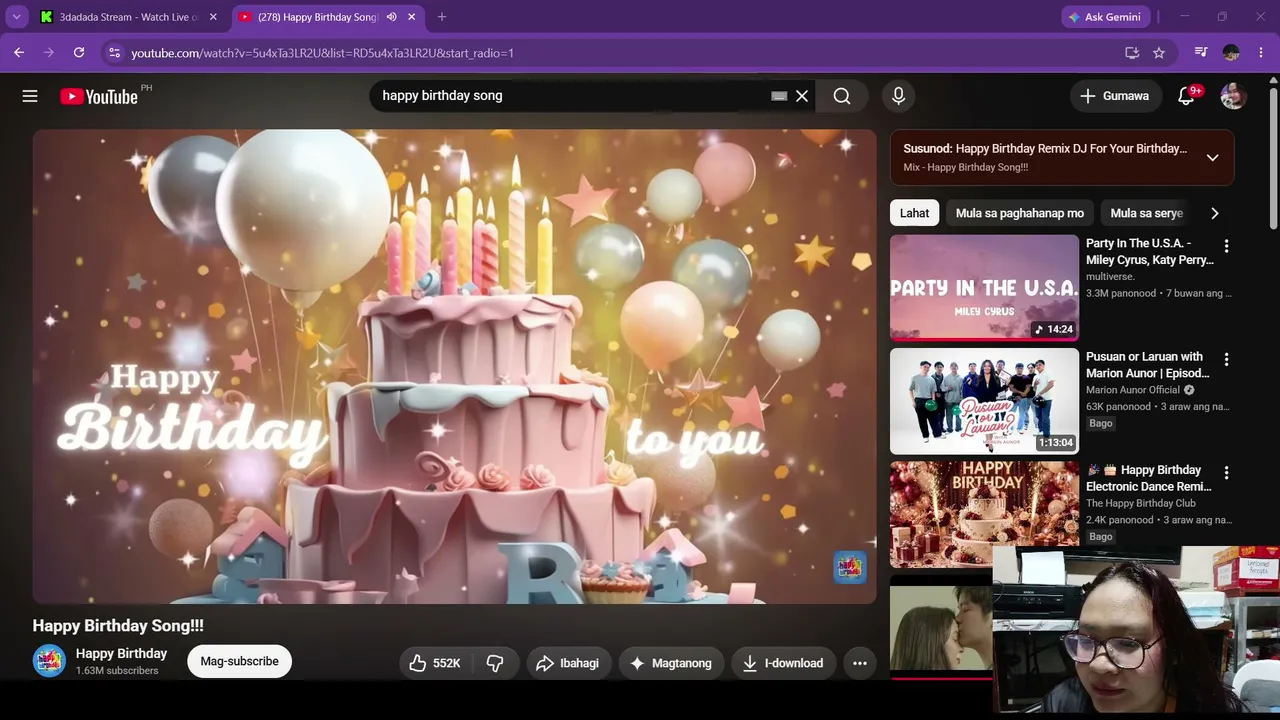The width and height of the screenshot is (1280, 720).
Task: Subscribe using the Mag-subscribe button
Action: click(239, 661)
